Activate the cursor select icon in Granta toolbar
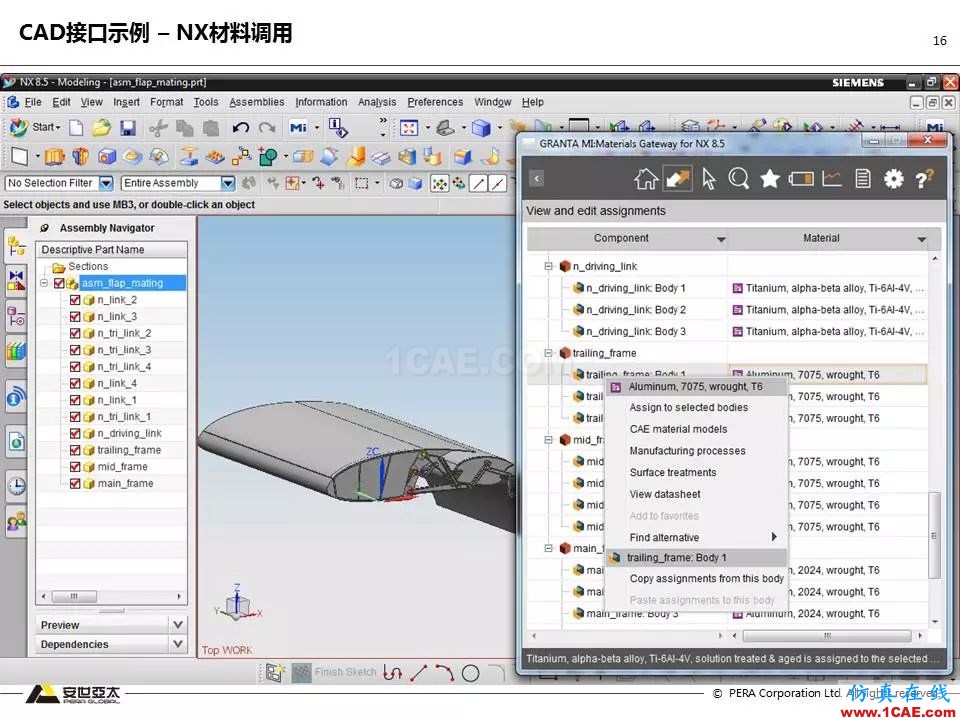 pyautogui.click(x=708, y=179)
